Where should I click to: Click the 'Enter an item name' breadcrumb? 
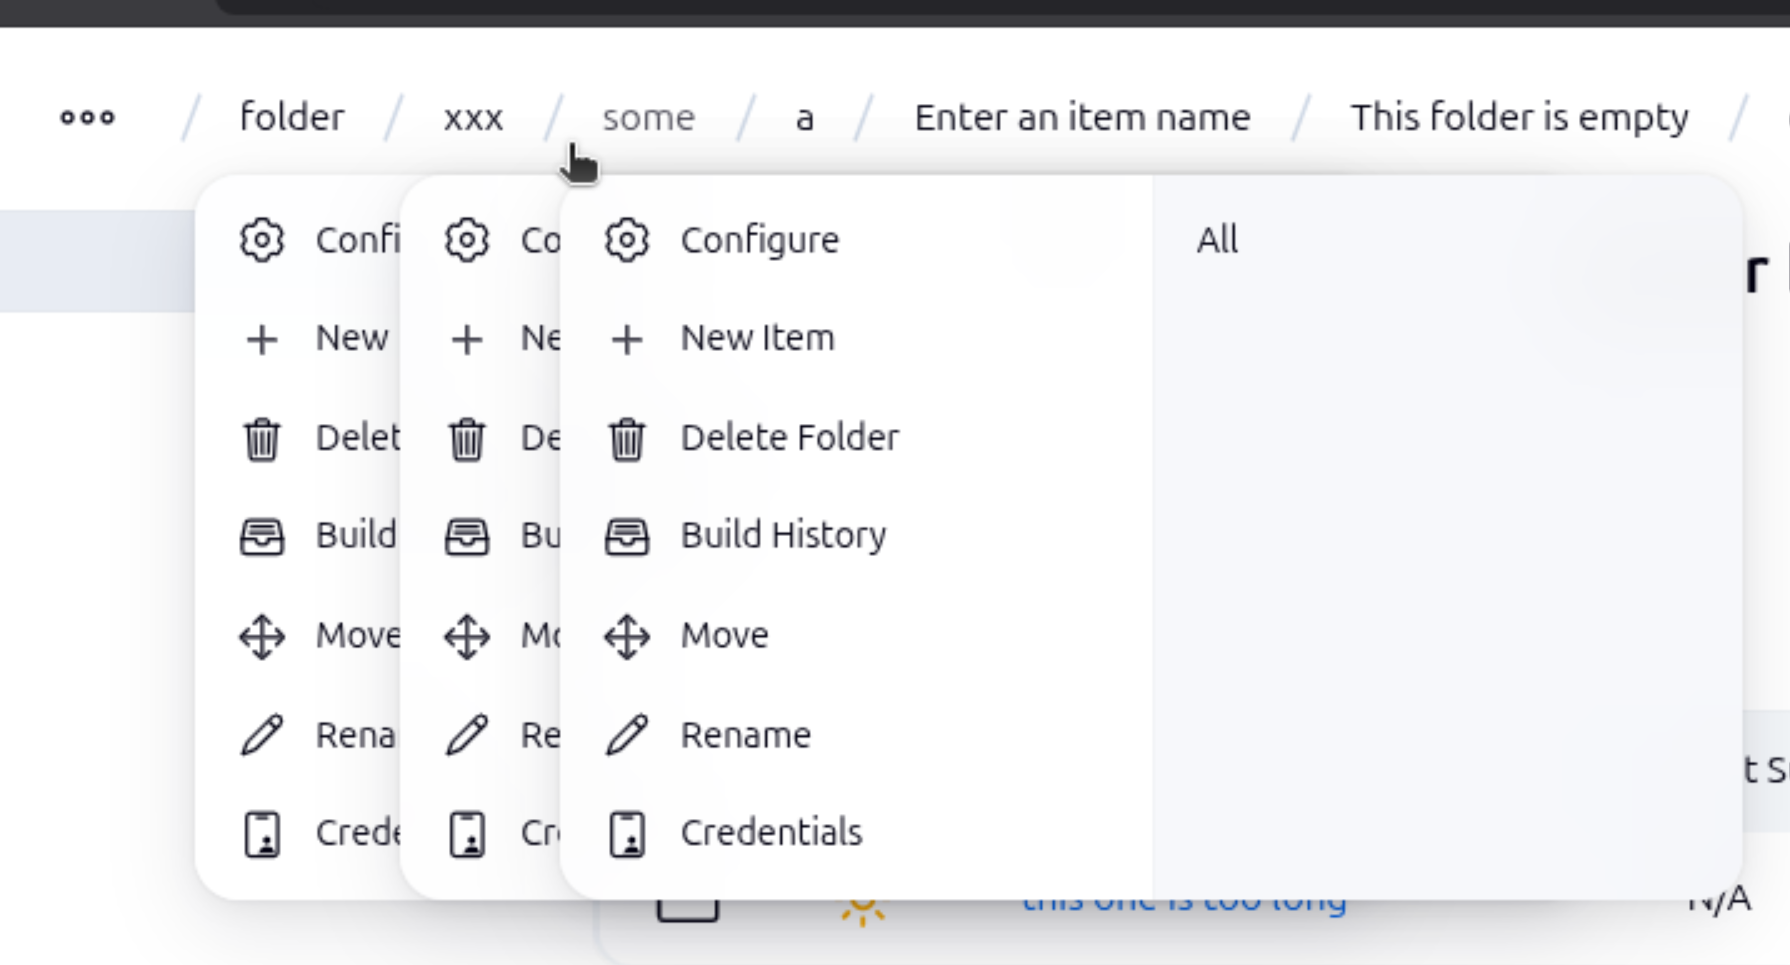[1082, 118]
